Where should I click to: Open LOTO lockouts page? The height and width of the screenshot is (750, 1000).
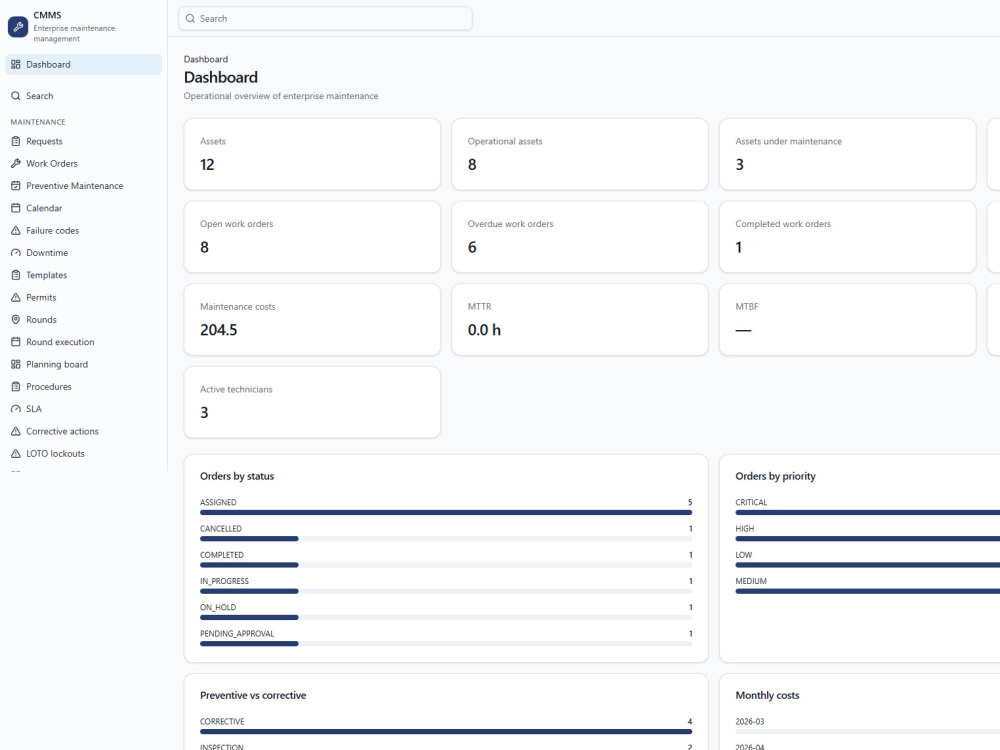pos(84,453)
